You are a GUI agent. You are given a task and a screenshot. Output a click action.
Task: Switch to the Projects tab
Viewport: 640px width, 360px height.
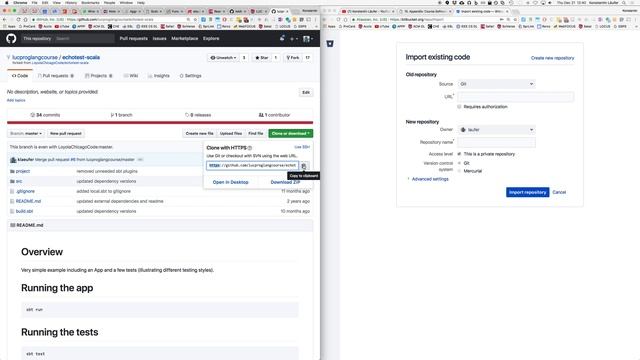pyautogui.click(x=98, y=76)
